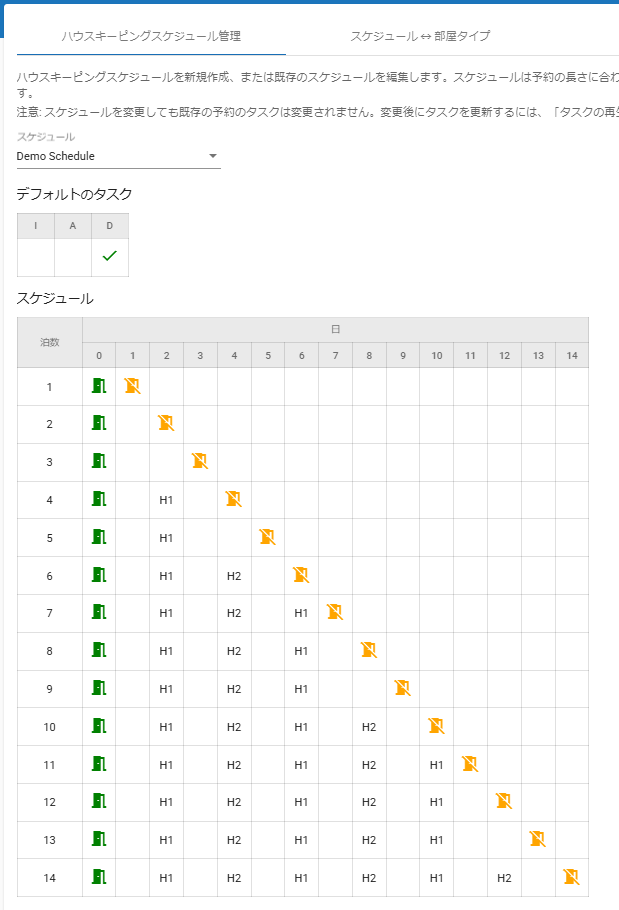Click H1 on day 2 of row 4
The width and height of the screenshot is (619, 910).
pos(166,499)
